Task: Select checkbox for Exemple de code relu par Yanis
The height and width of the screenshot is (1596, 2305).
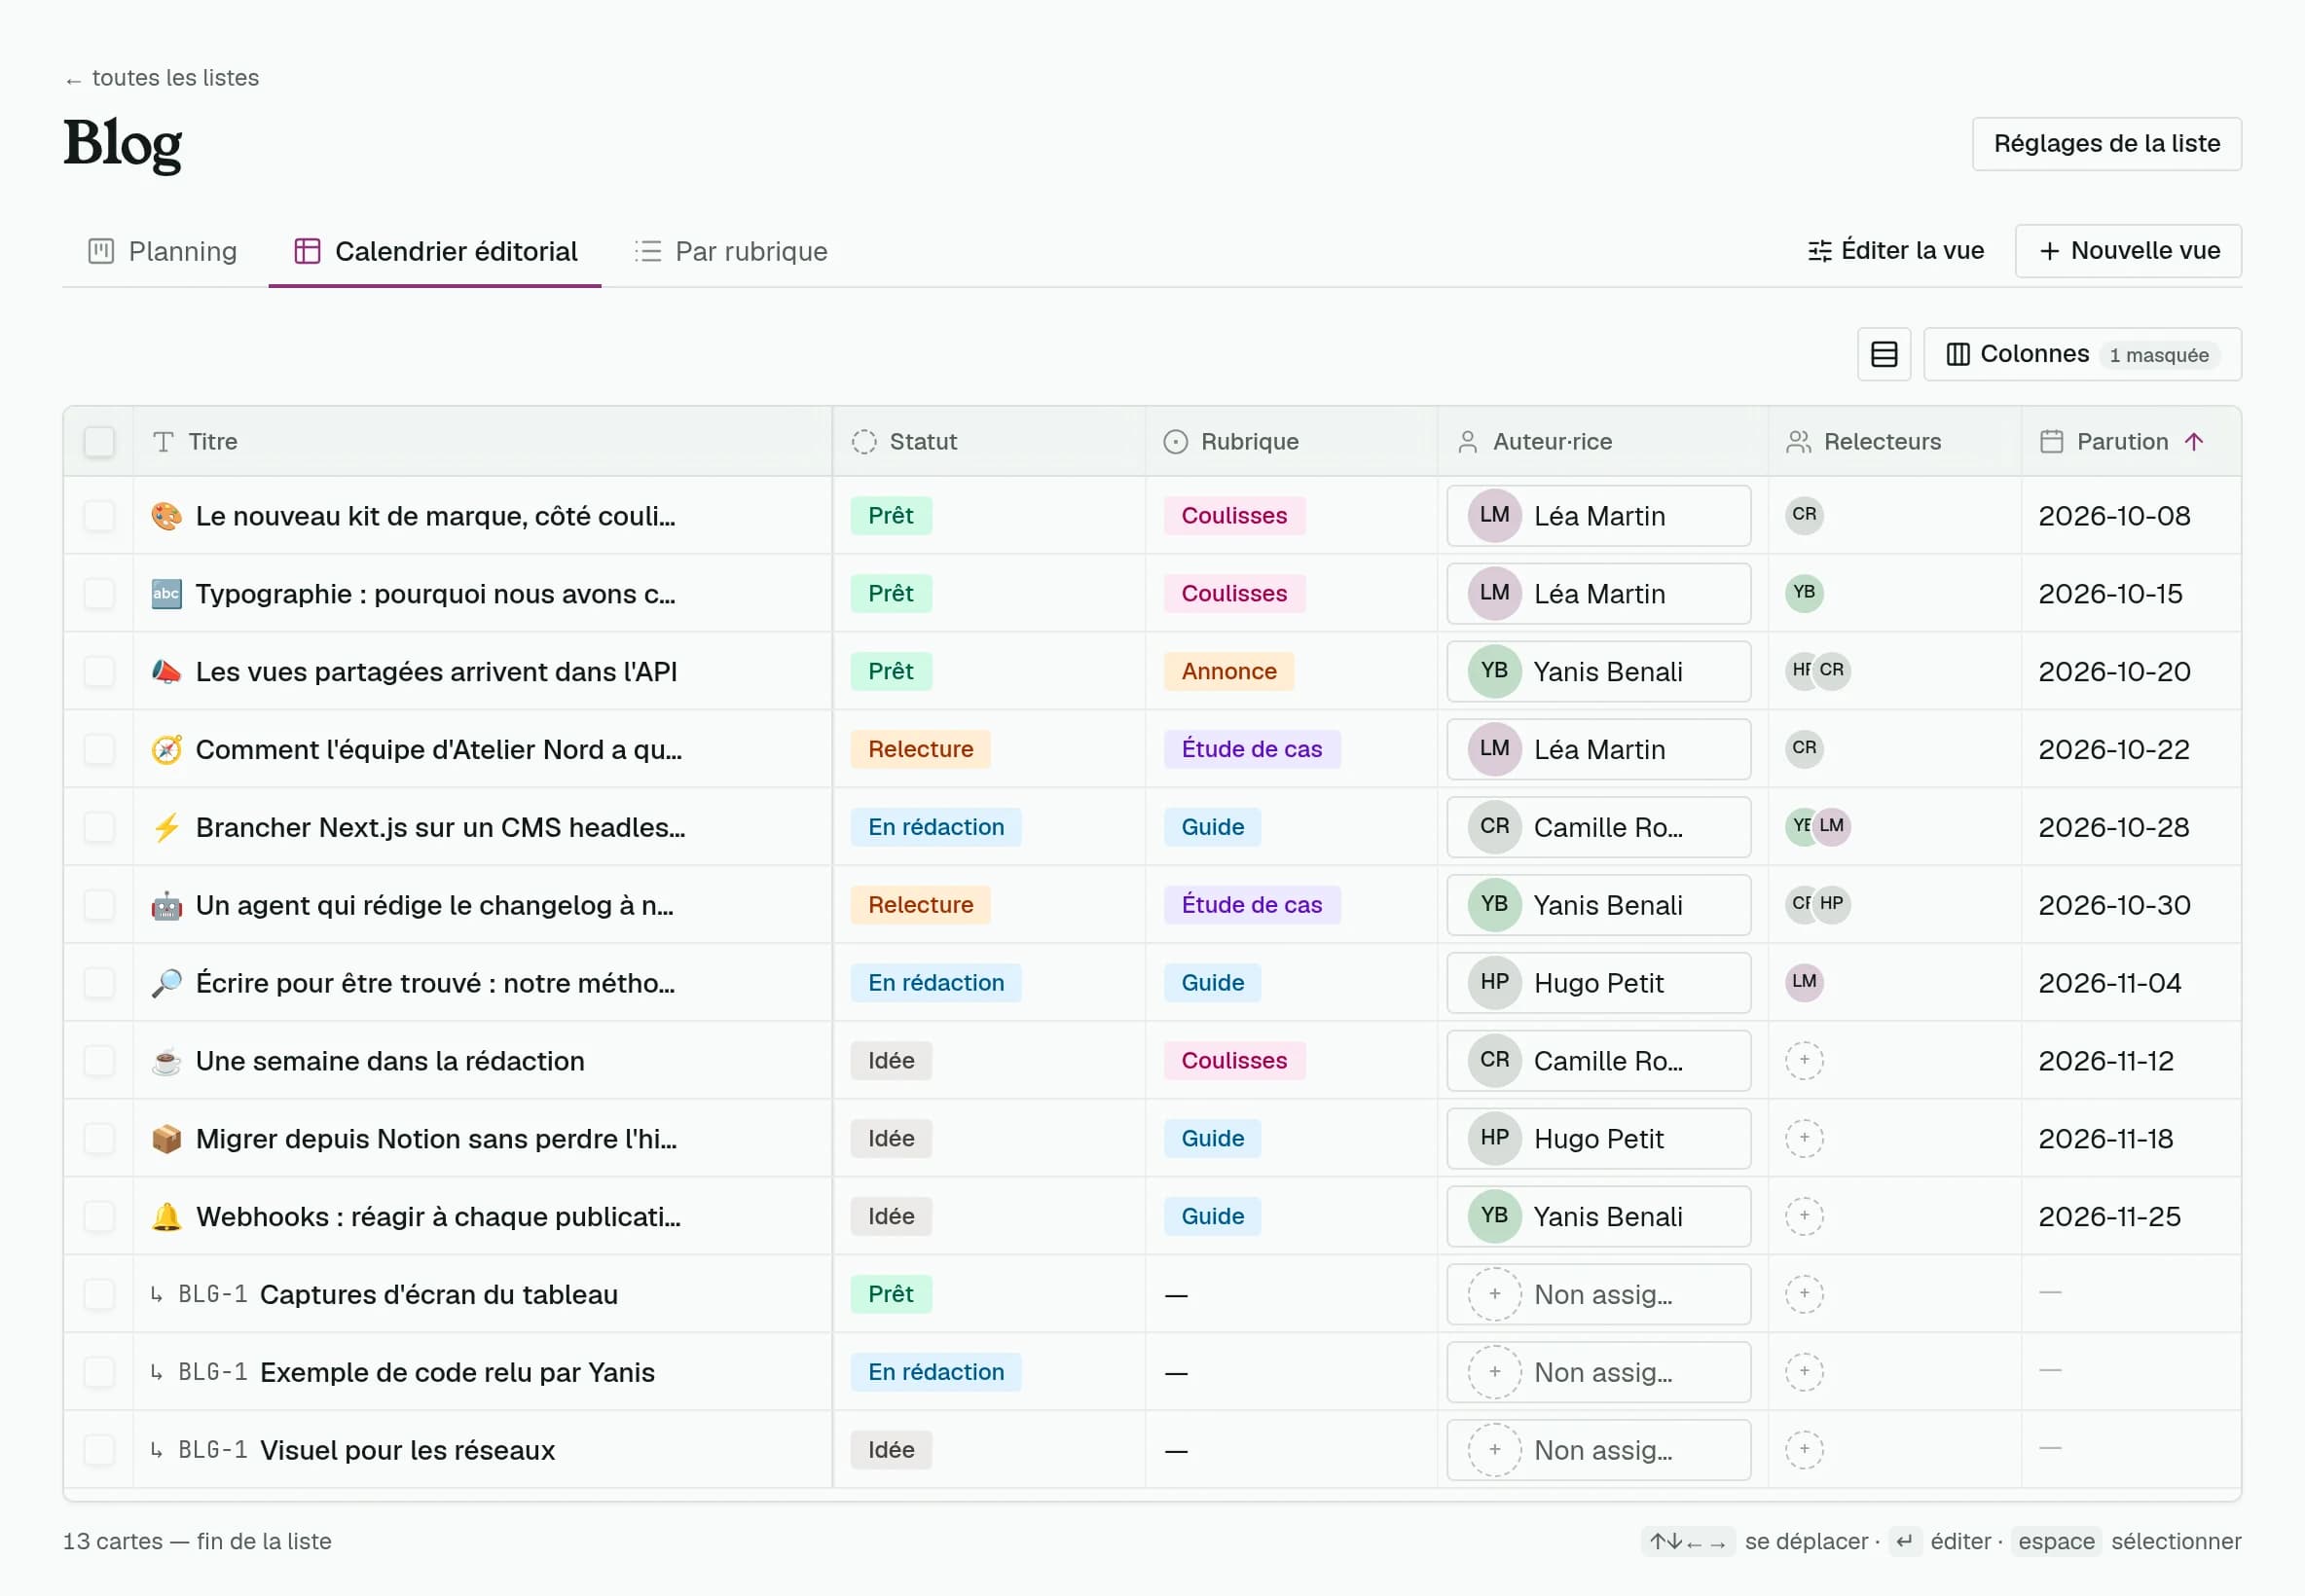Action: pos(99,1373)
